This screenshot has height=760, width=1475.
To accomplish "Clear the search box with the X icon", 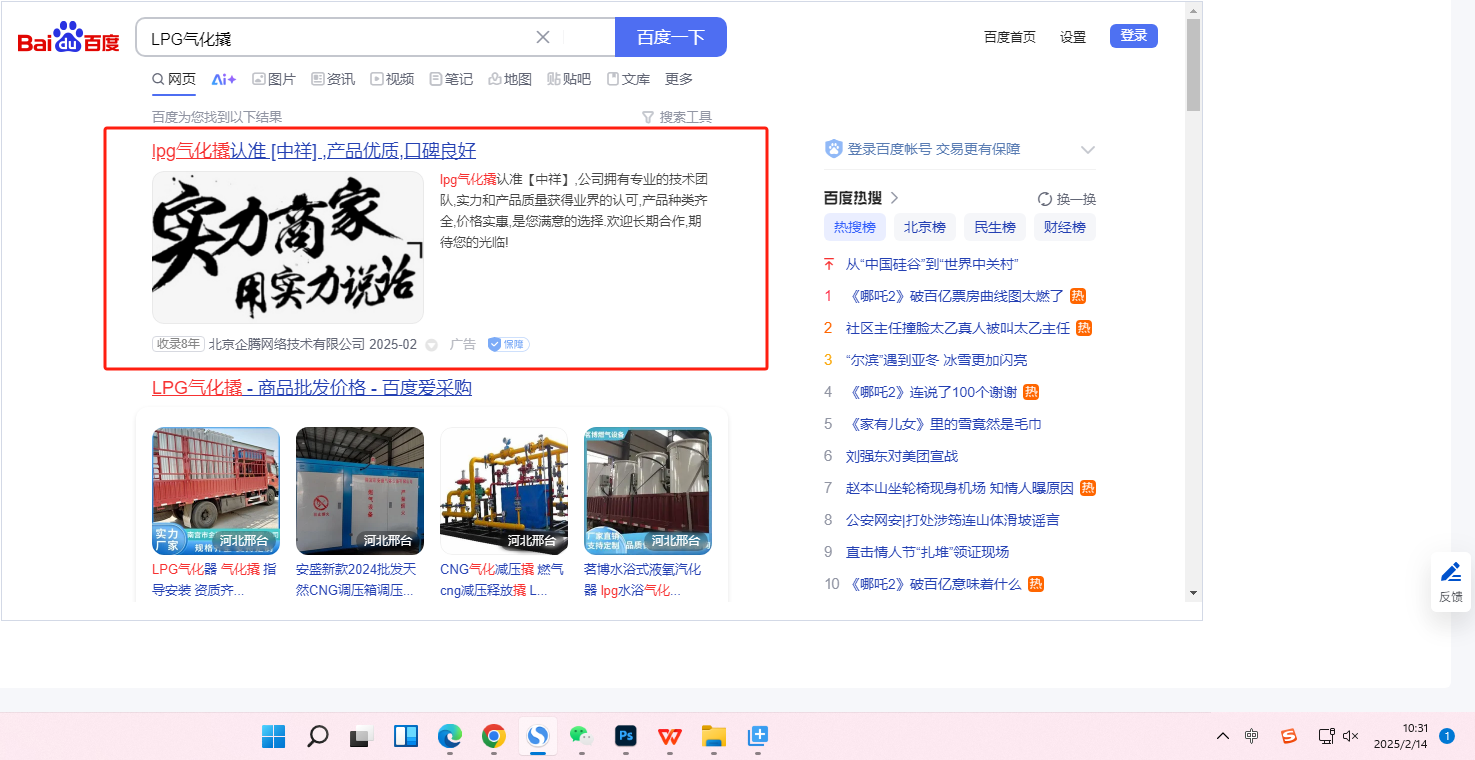I will coord(543,37).
